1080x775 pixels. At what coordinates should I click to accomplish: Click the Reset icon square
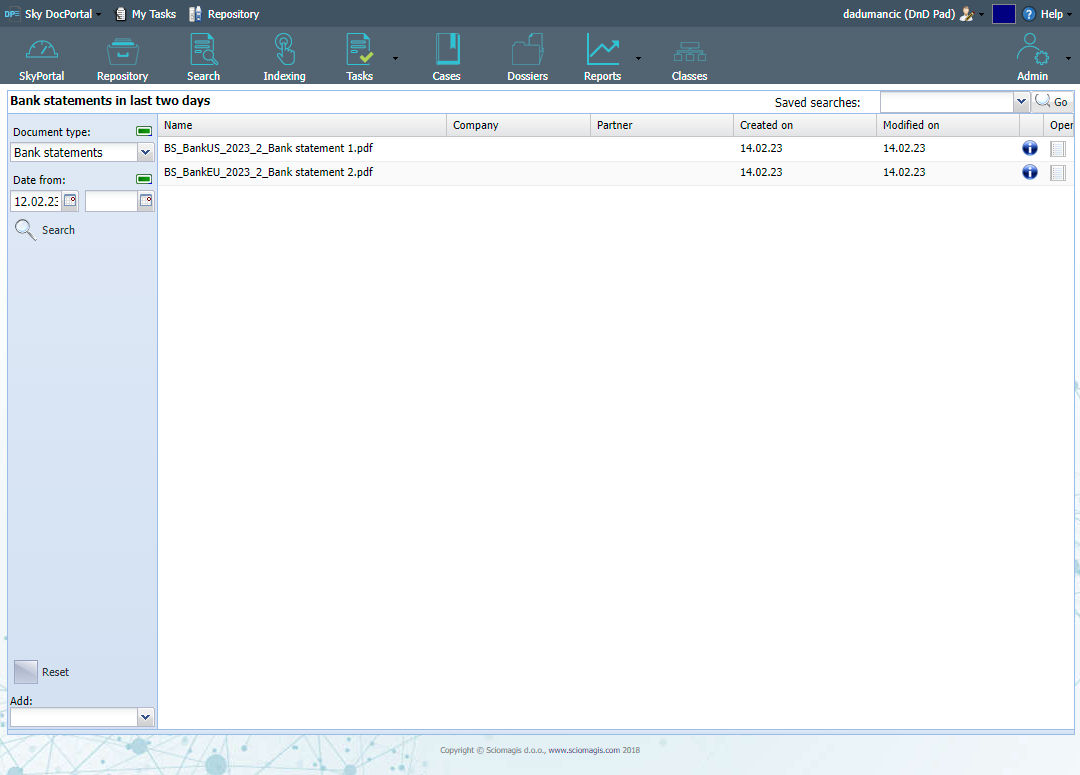click(26, 672)
